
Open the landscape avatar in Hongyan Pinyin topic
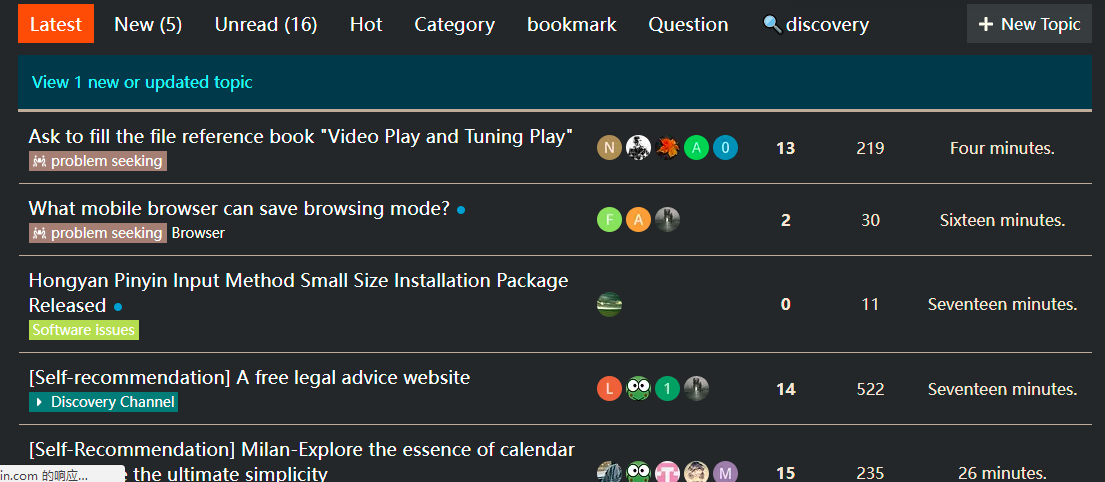(x=609, y=304)
